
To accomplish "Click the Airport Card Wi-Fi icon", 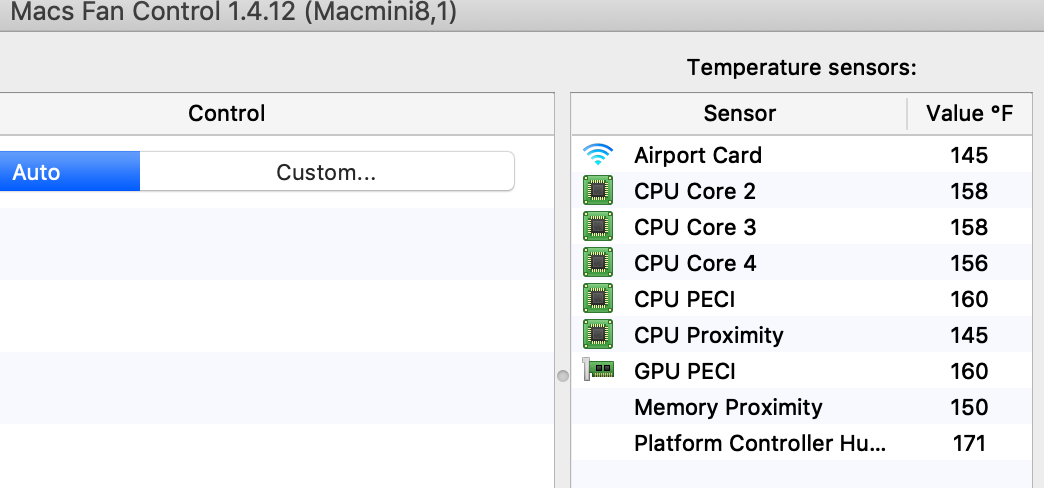I will [x=598, y=155].
